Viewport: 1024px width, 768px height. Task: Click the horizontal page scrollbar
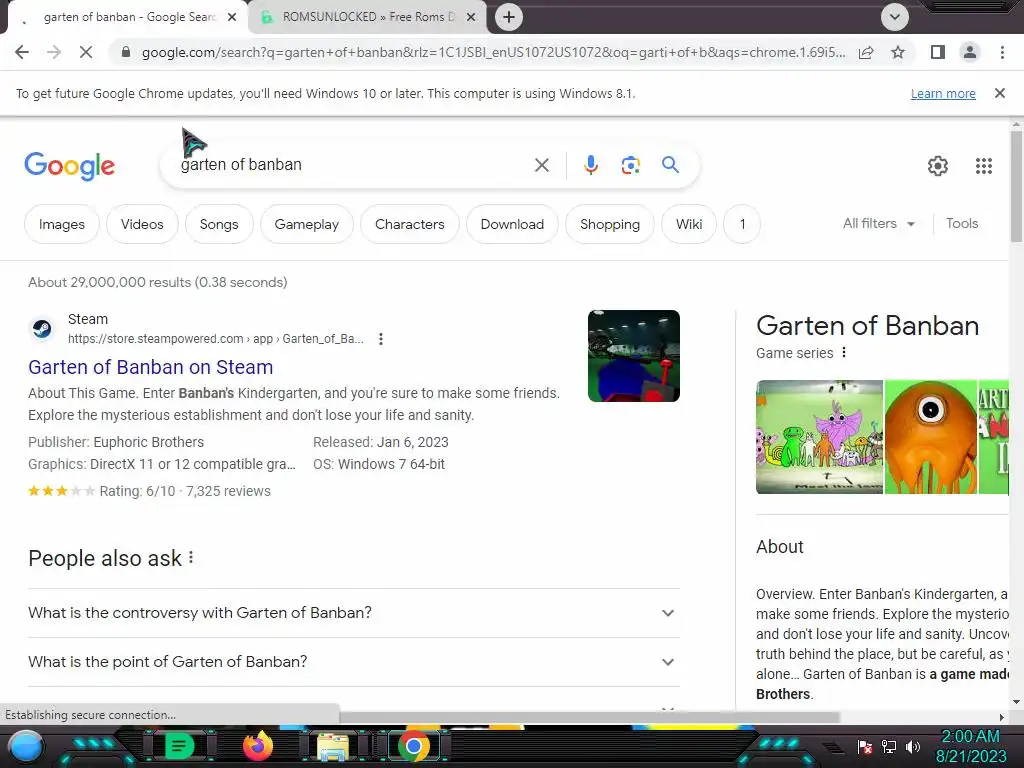[x=588, y=717]
